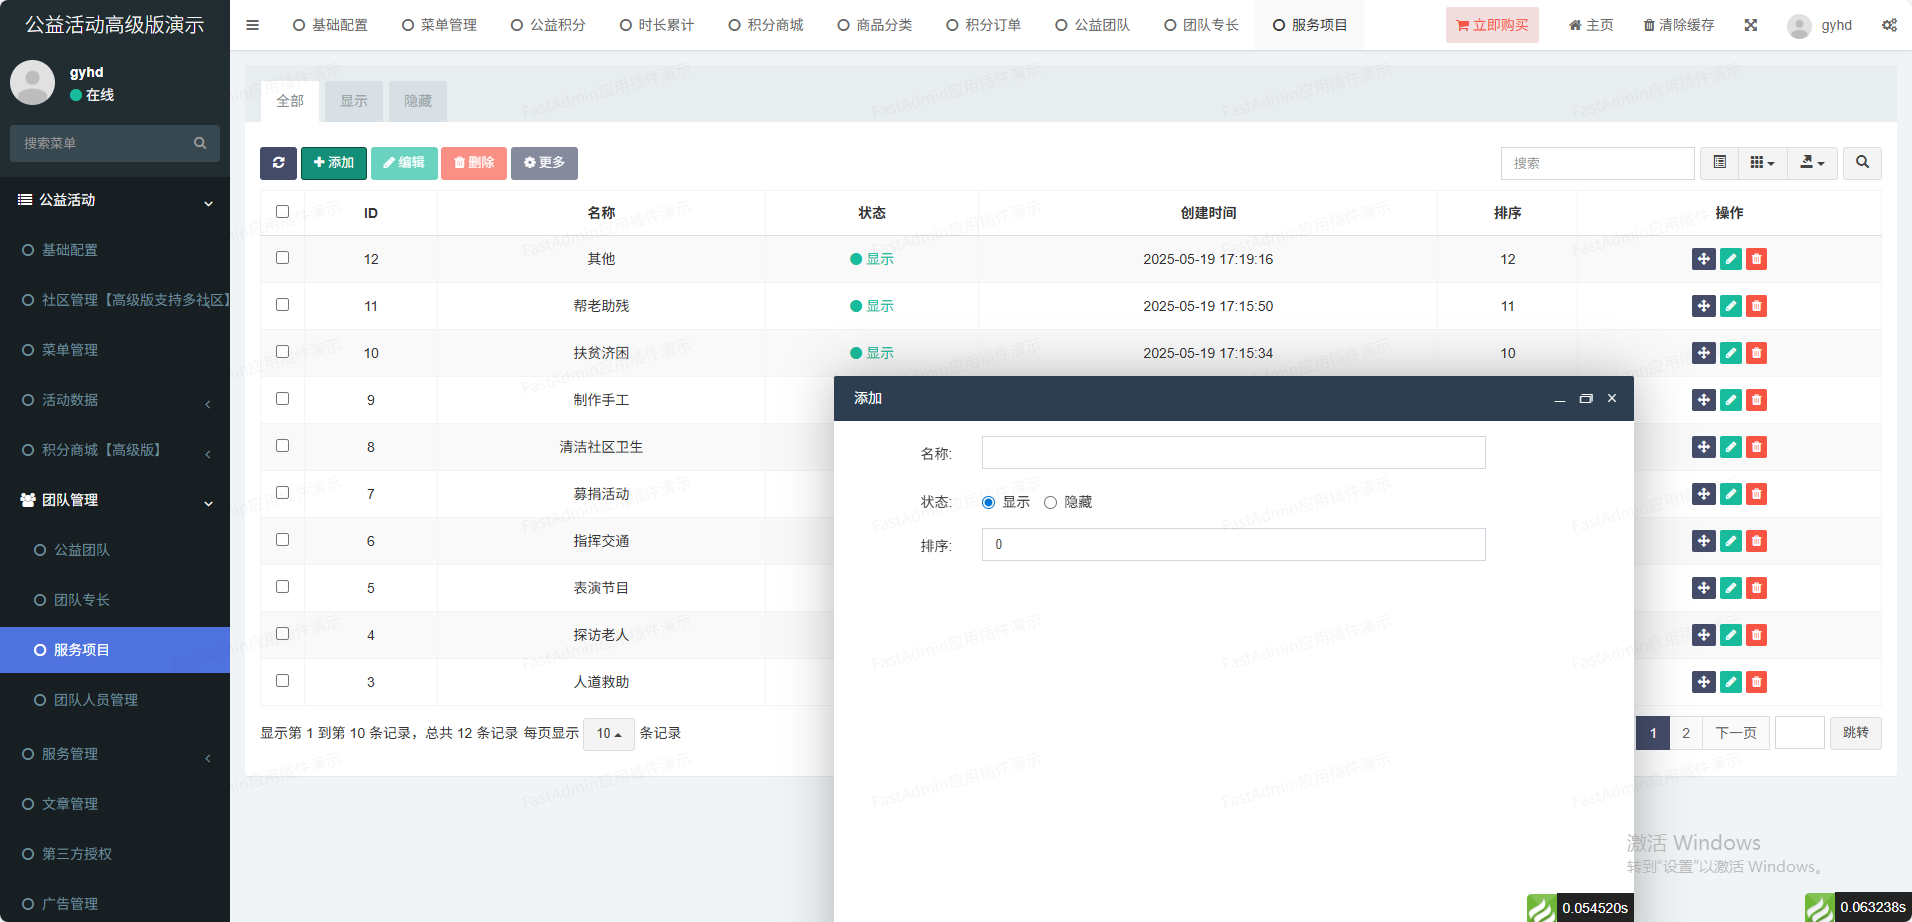
Task: Open the 公益团队 top navigation tab
Action: 1093,25
